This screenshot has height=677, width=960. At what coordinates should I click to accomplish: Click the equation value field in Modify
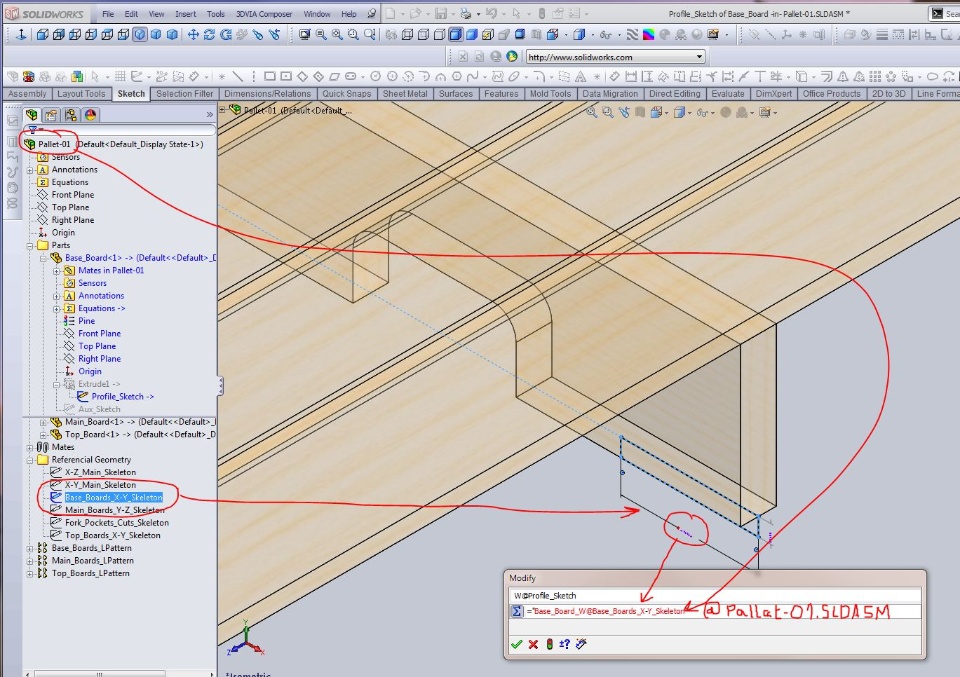pos(722,611)
